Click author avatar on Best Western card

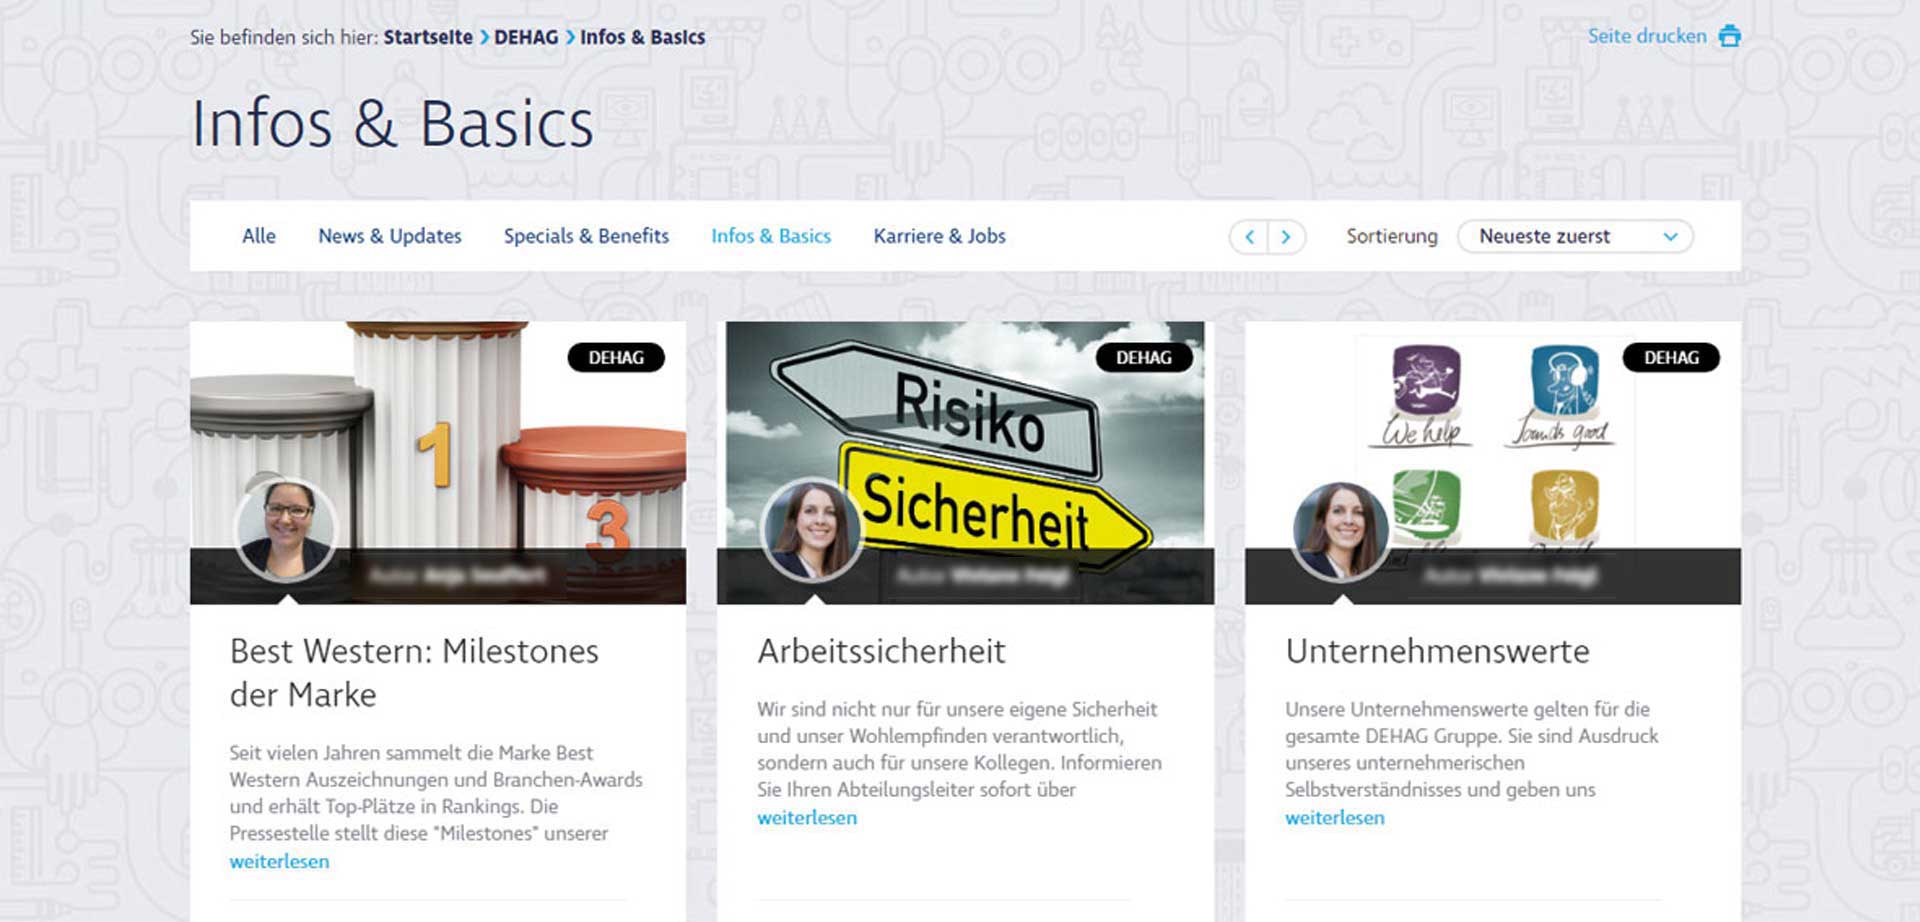[286, 528]
